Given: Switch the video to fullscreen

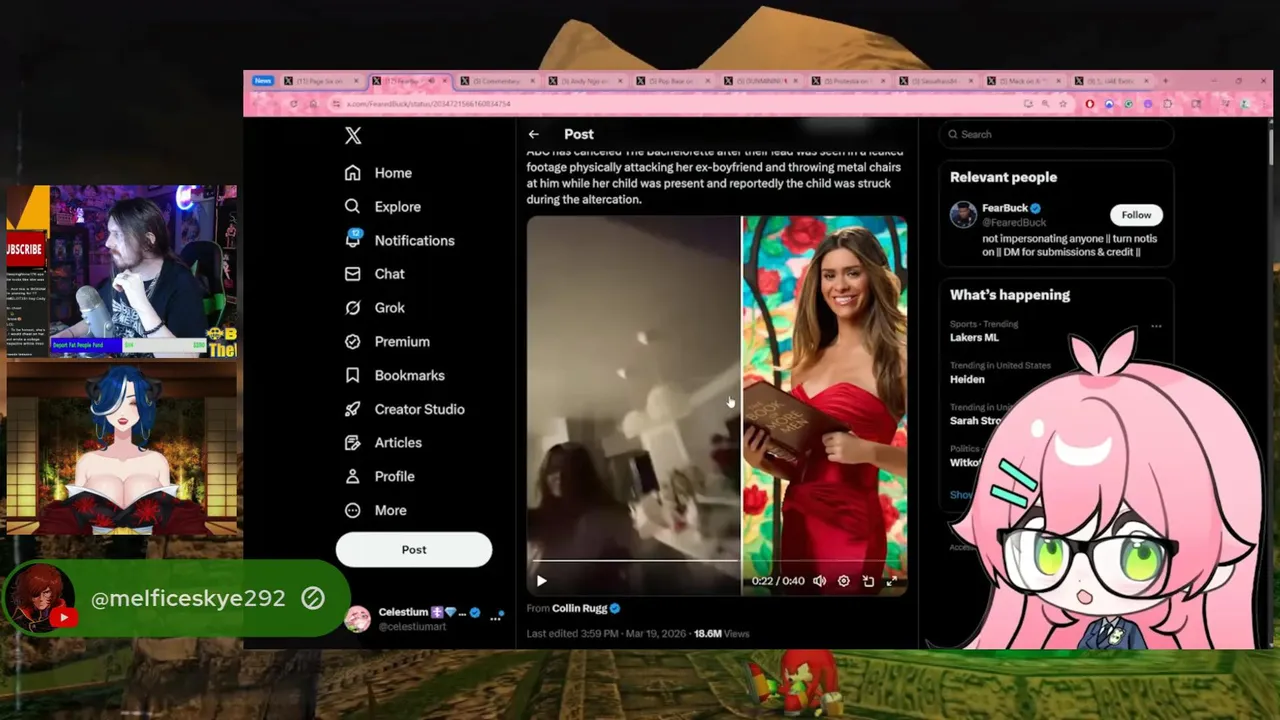Looking at the screenshot, I should pos(892,581).
